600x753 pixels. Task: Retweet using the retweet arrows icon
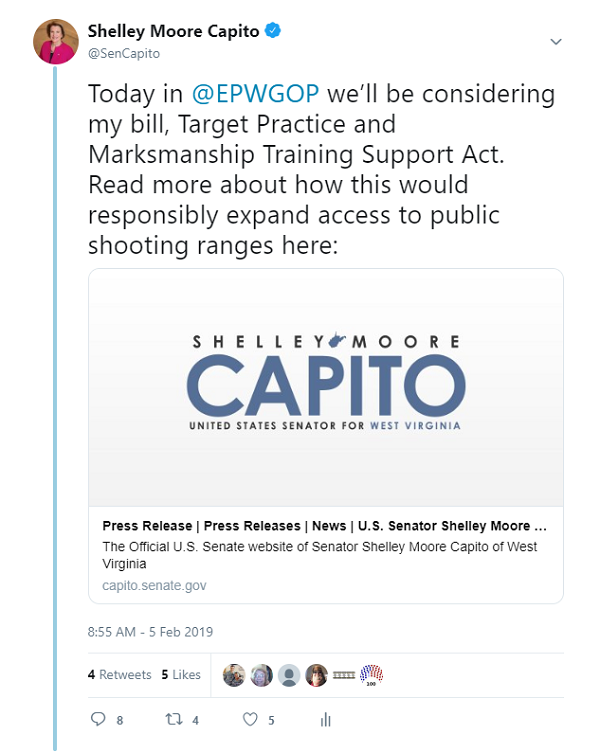pyautogui.click(x=173, y=719)
